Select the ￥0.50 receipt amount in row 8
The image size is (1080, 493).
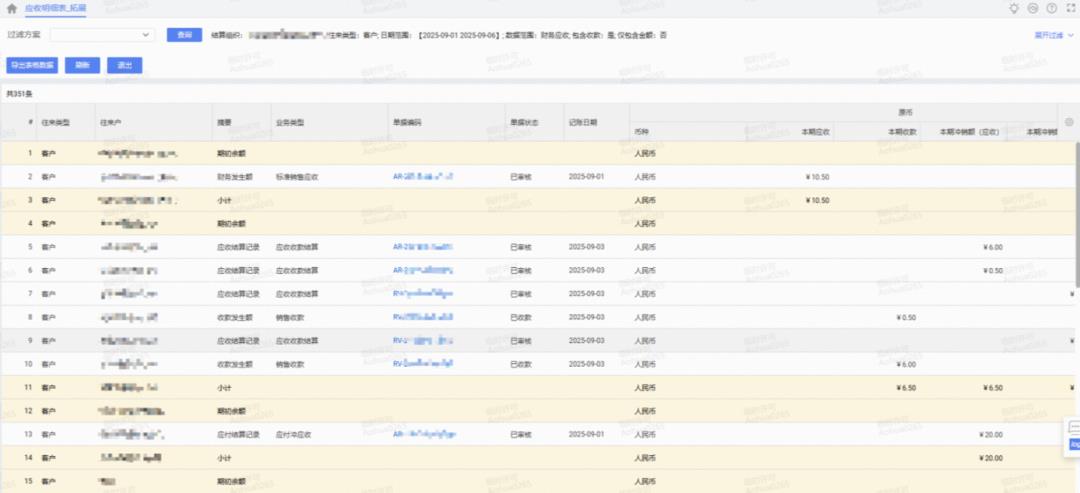906,317
